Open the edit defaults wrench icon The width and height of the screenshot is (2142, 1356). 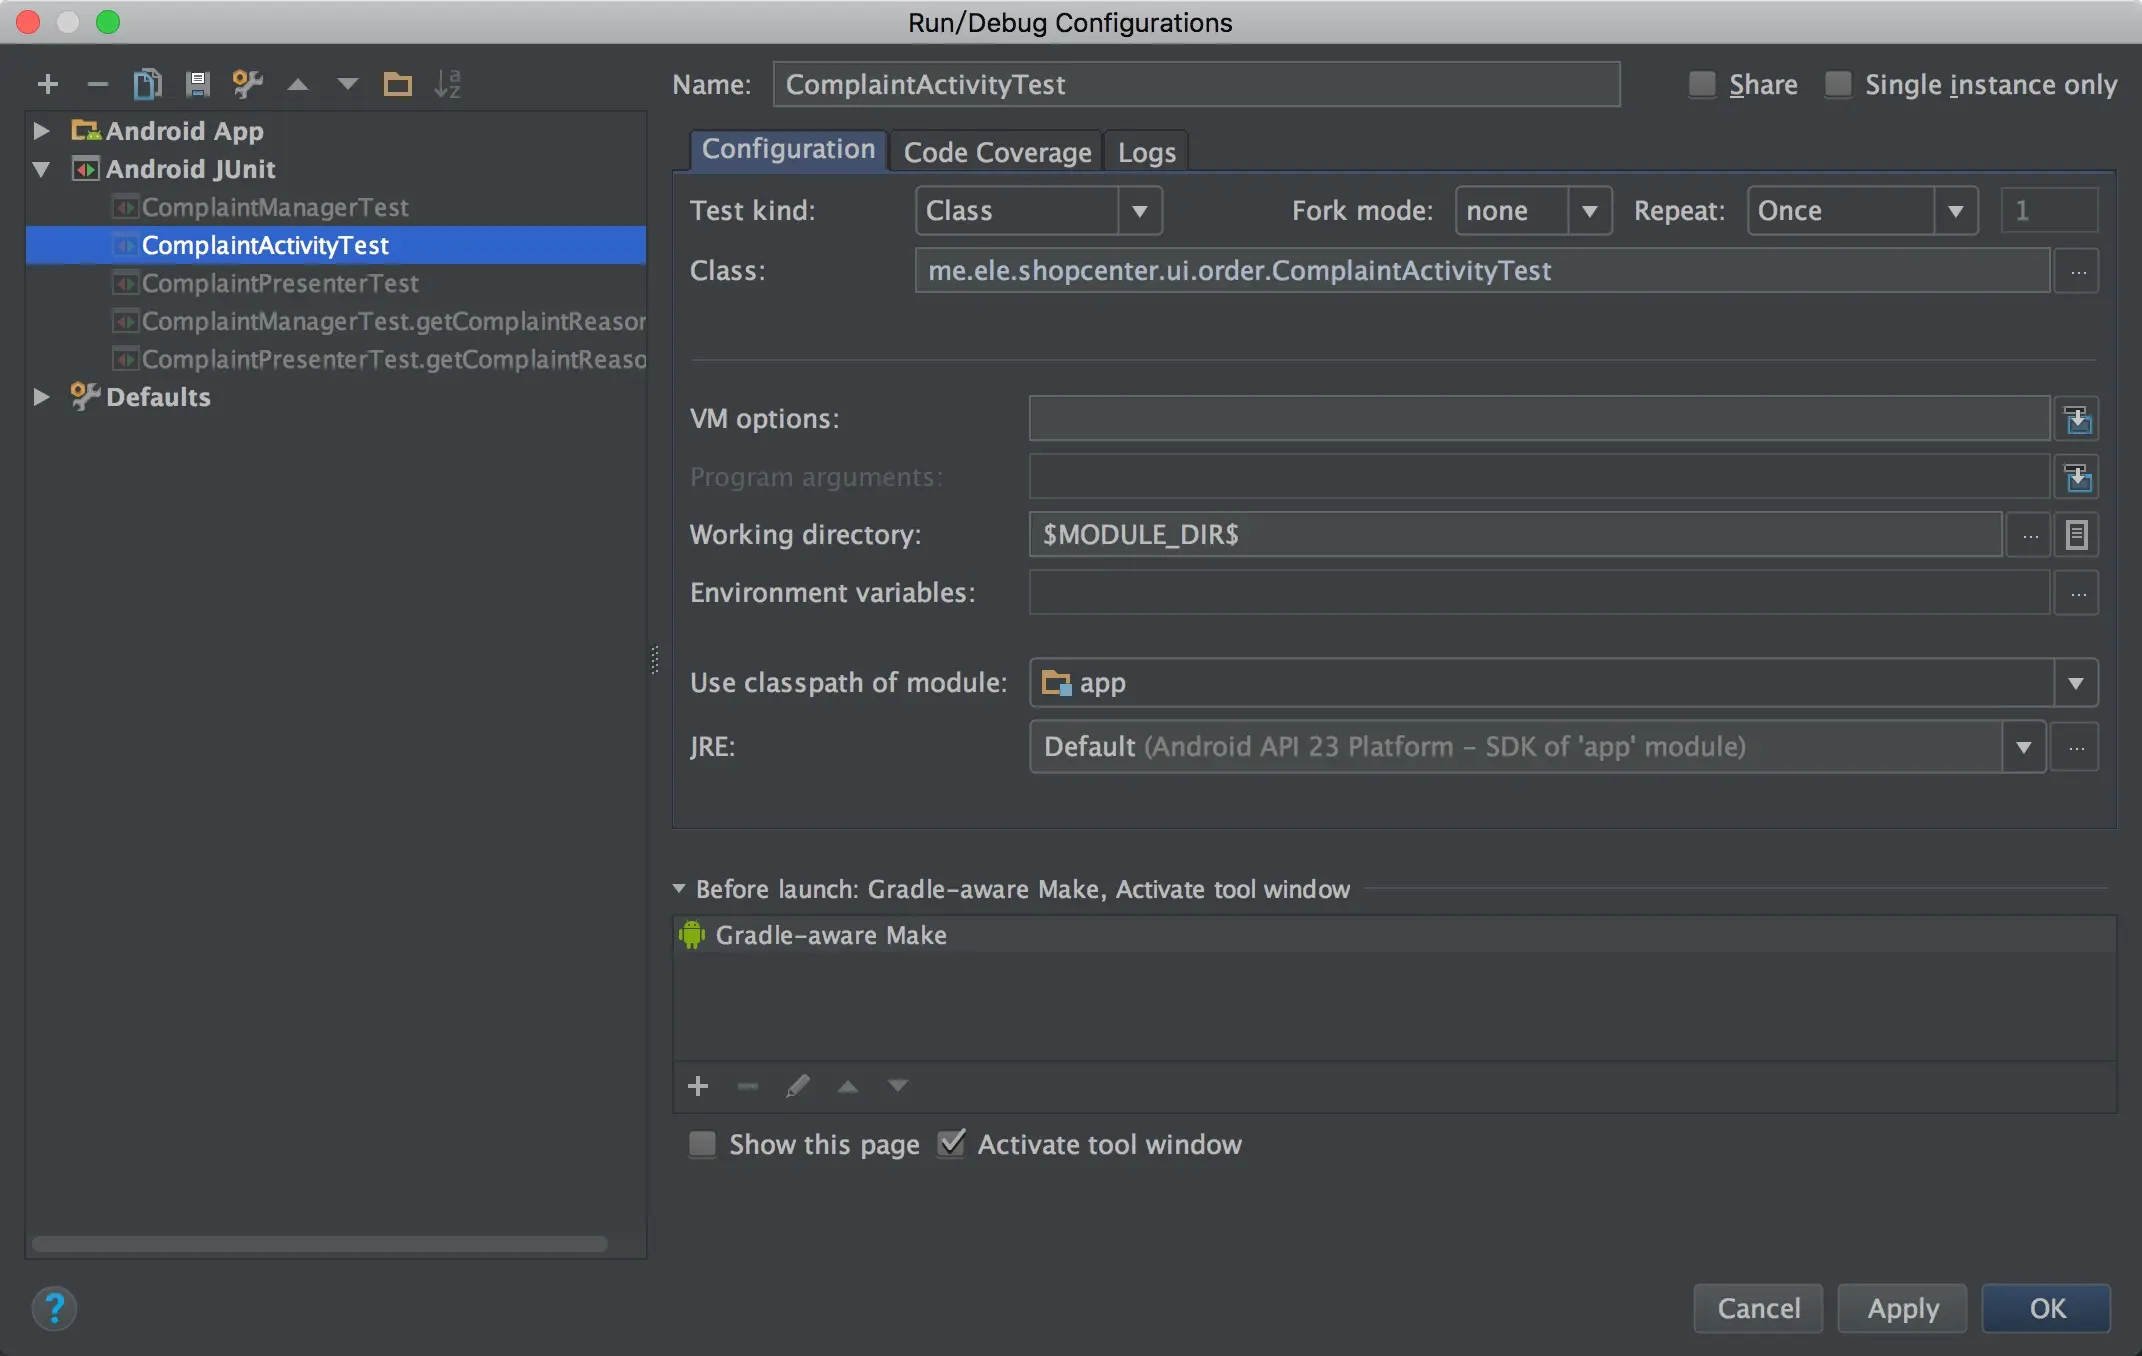pyautogui.click(x=247, y=85)
